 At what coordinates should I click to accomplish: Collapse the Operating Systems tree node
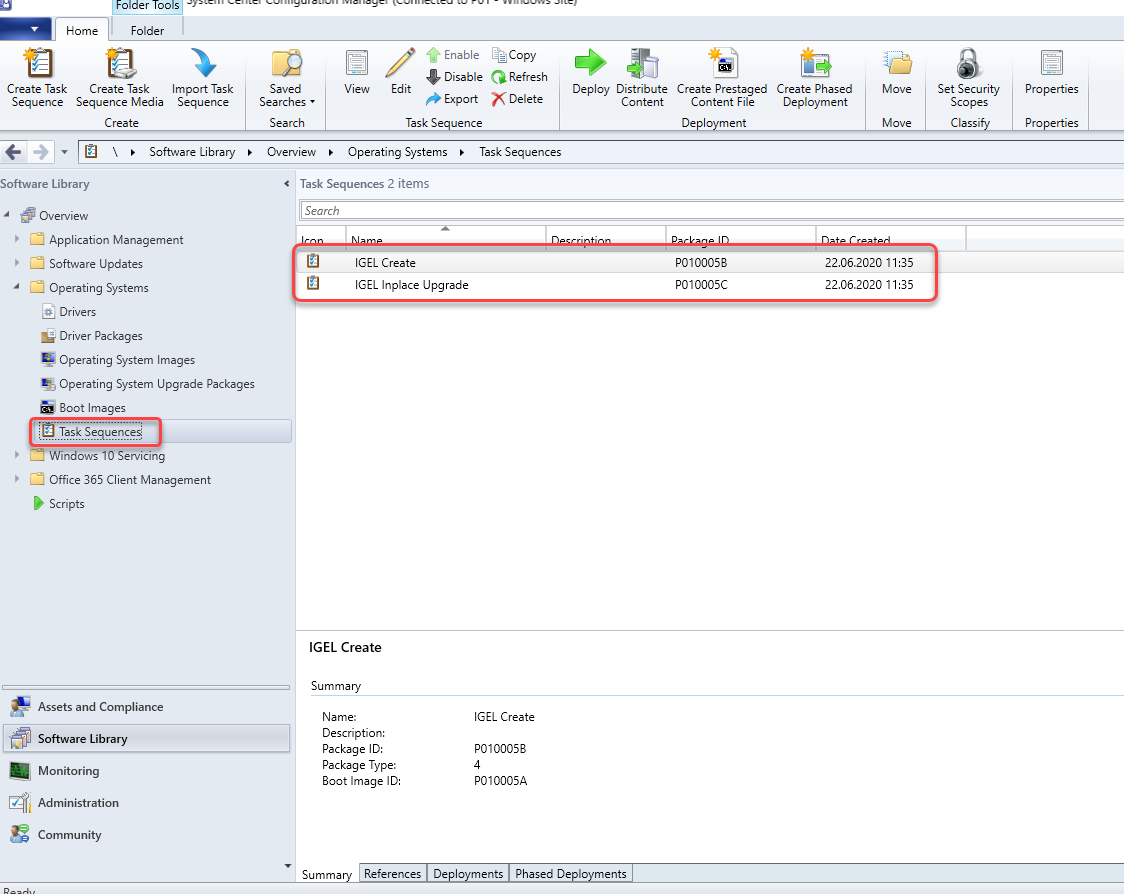(17, 288)
